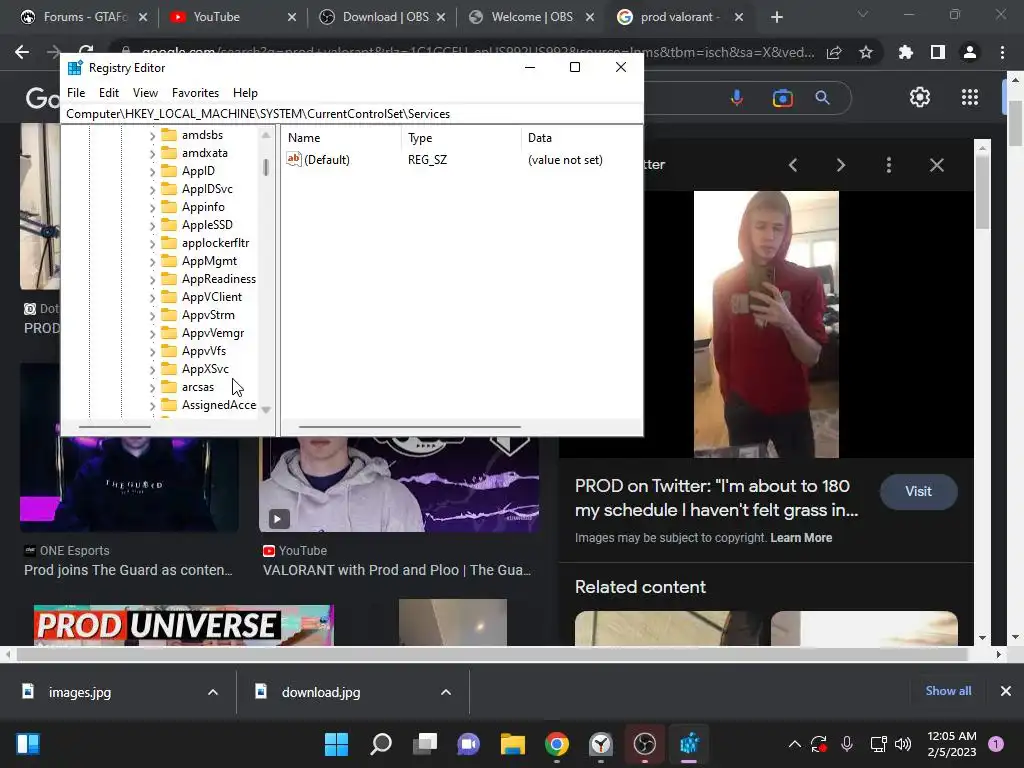1024x768 pixels.
Task: Open the Help menu in Registry Editor
Action: tap(245, 93)
